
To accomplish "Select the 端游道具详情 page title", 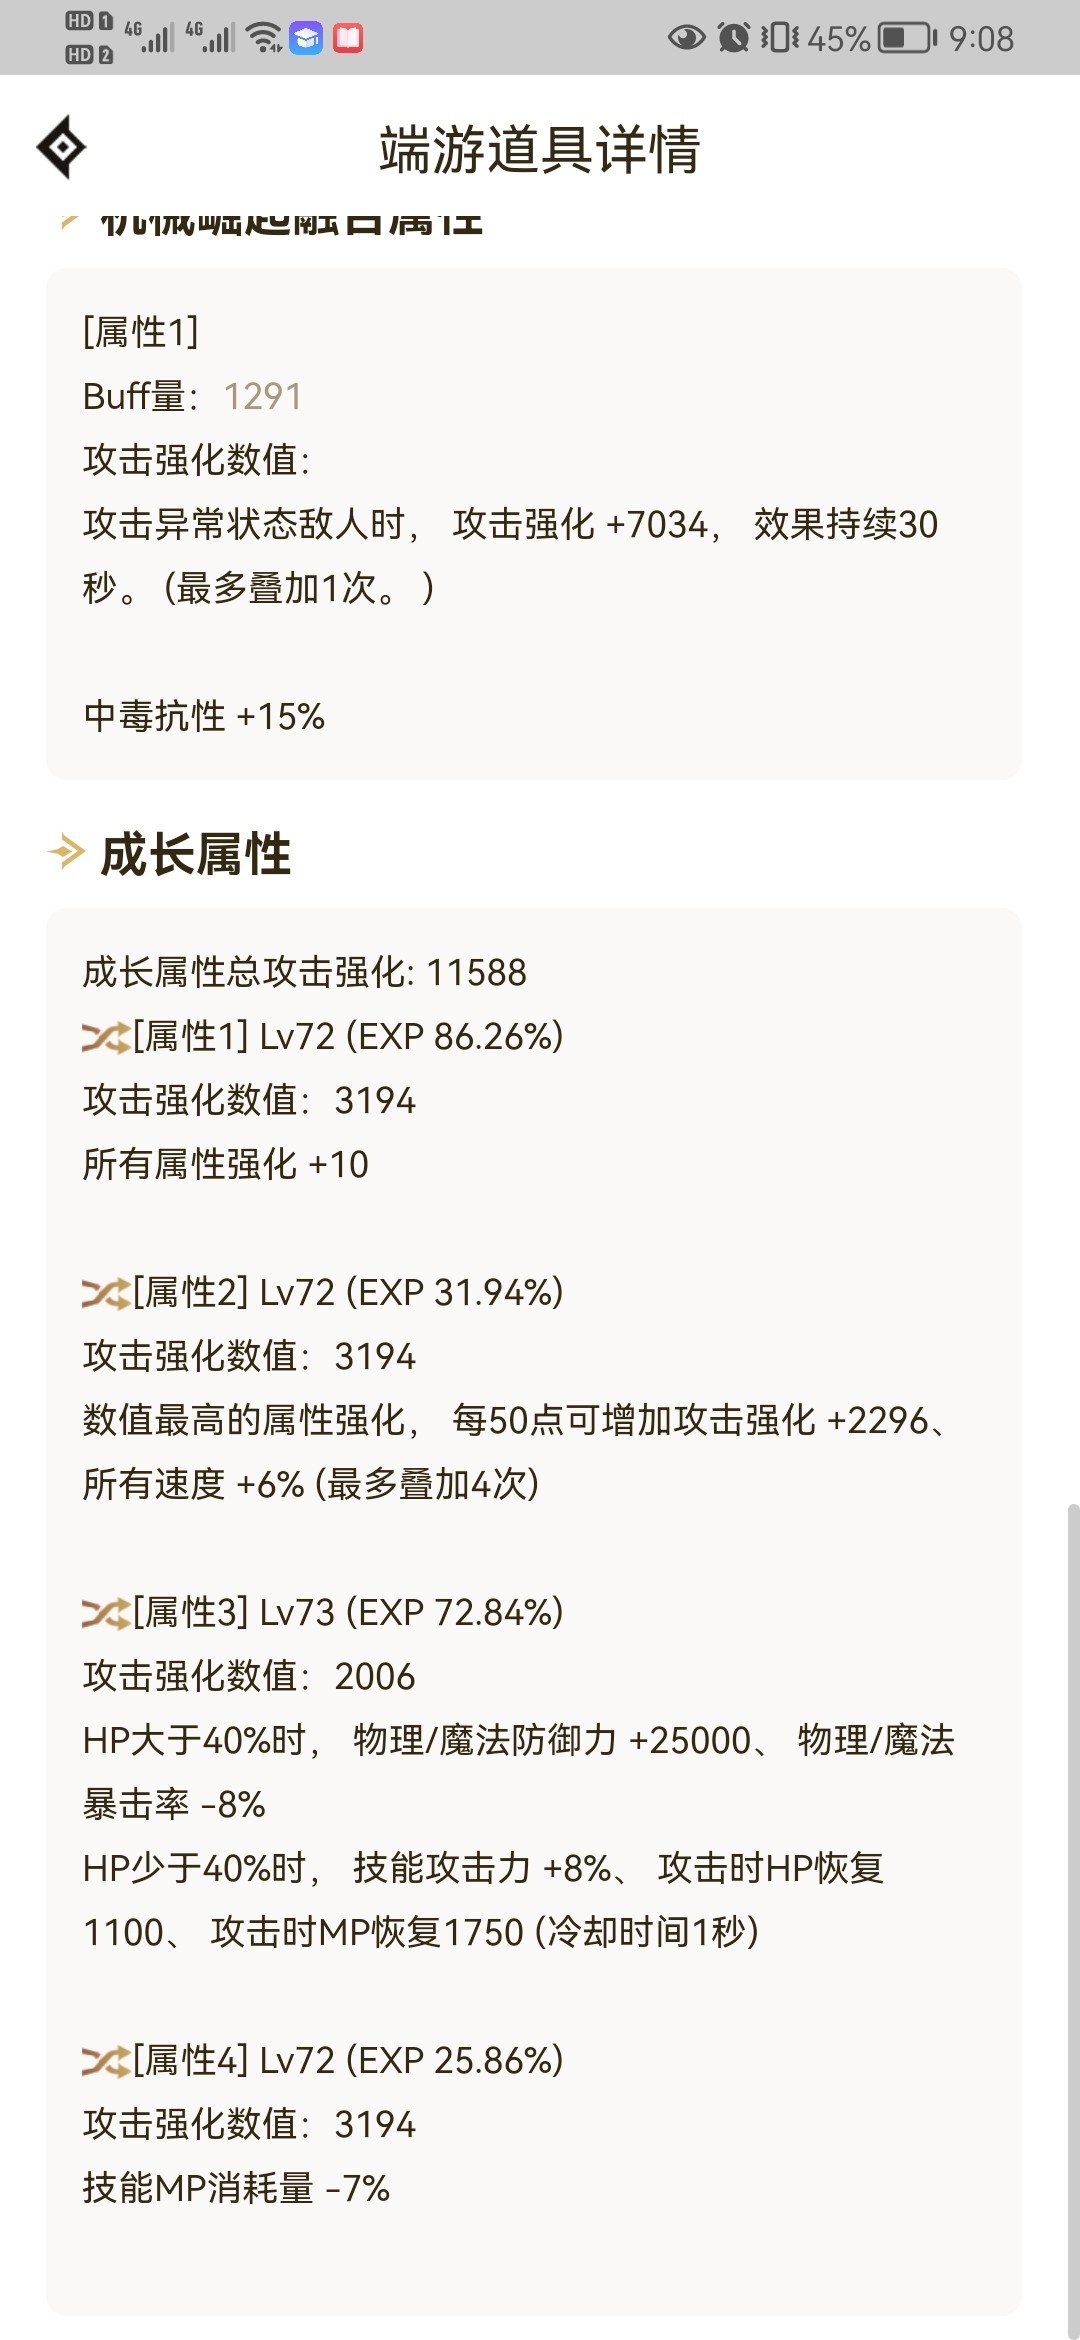I will (x=540, y=150).
